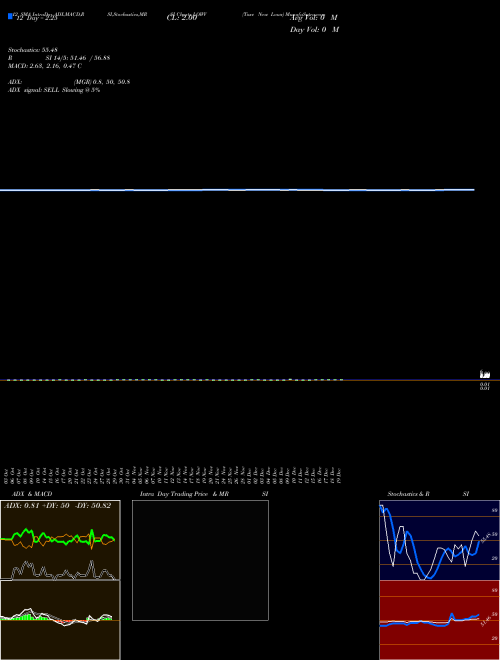Viewport: 500px width, 660px height.
Task: Click the "Day Vol: 0 M" label
Action: (x=314, y=29)
